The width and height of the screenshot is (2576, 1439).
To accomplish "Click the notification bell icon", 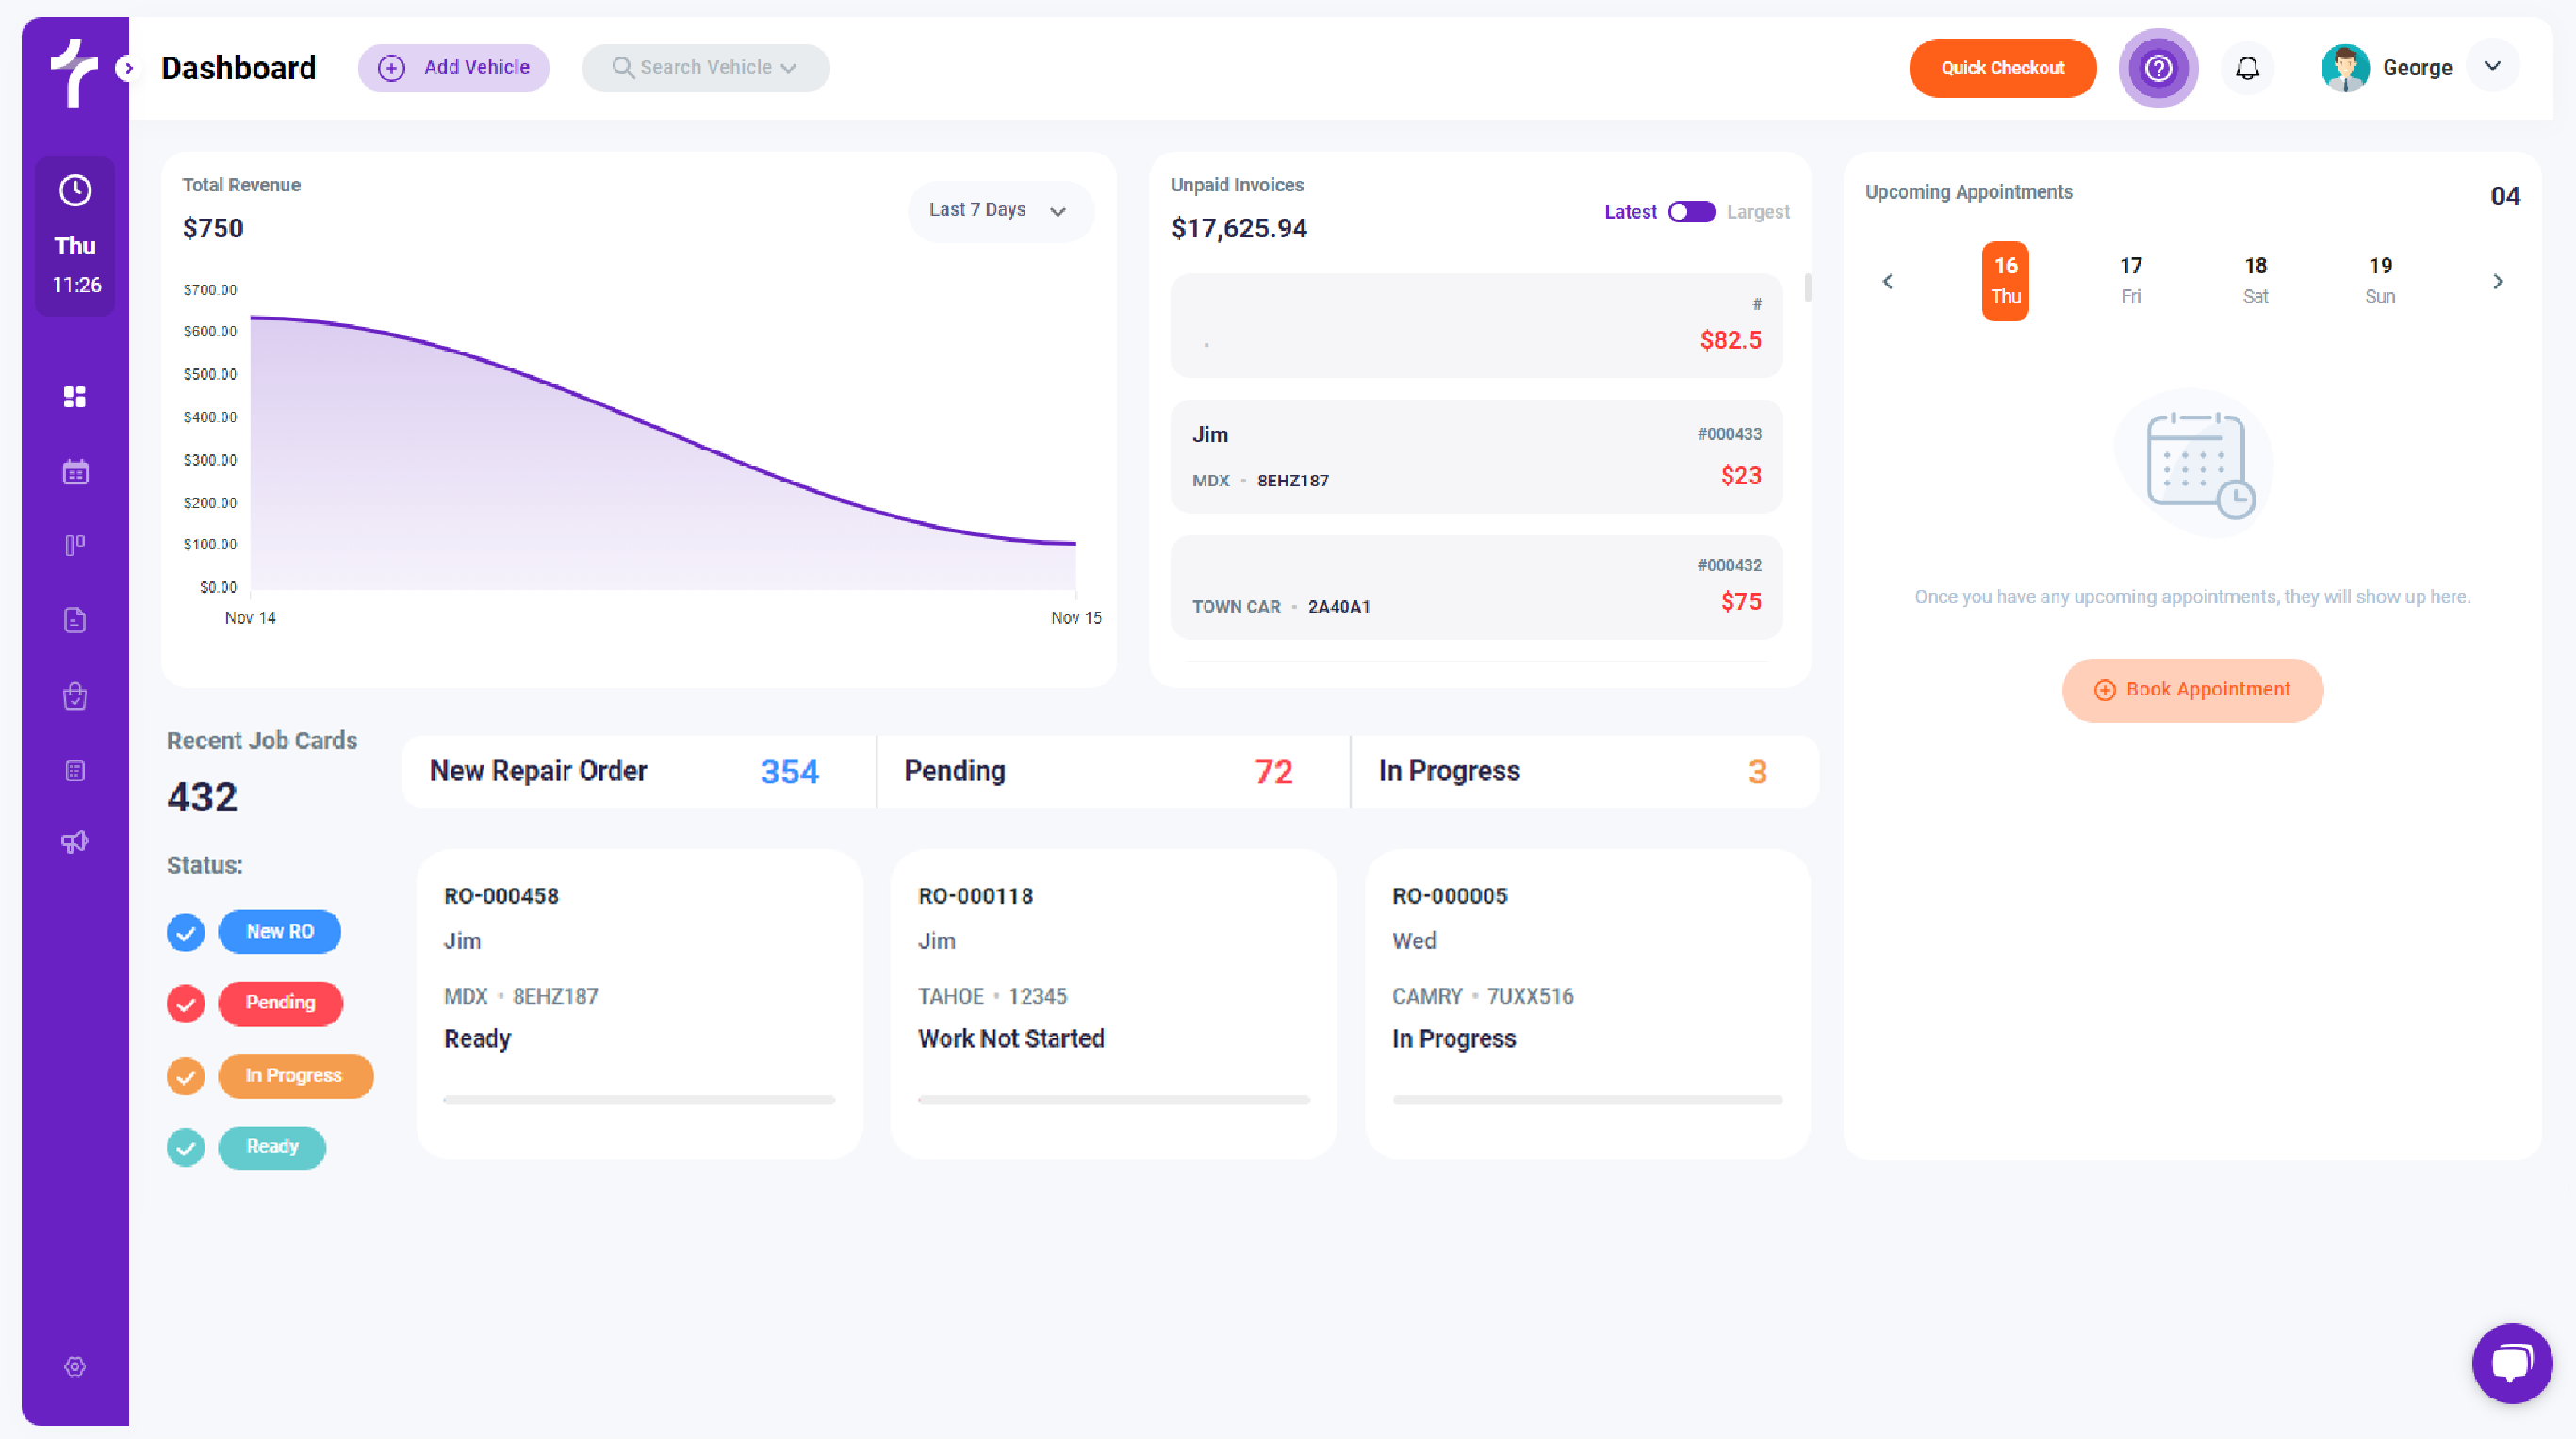I will 2245,67.
